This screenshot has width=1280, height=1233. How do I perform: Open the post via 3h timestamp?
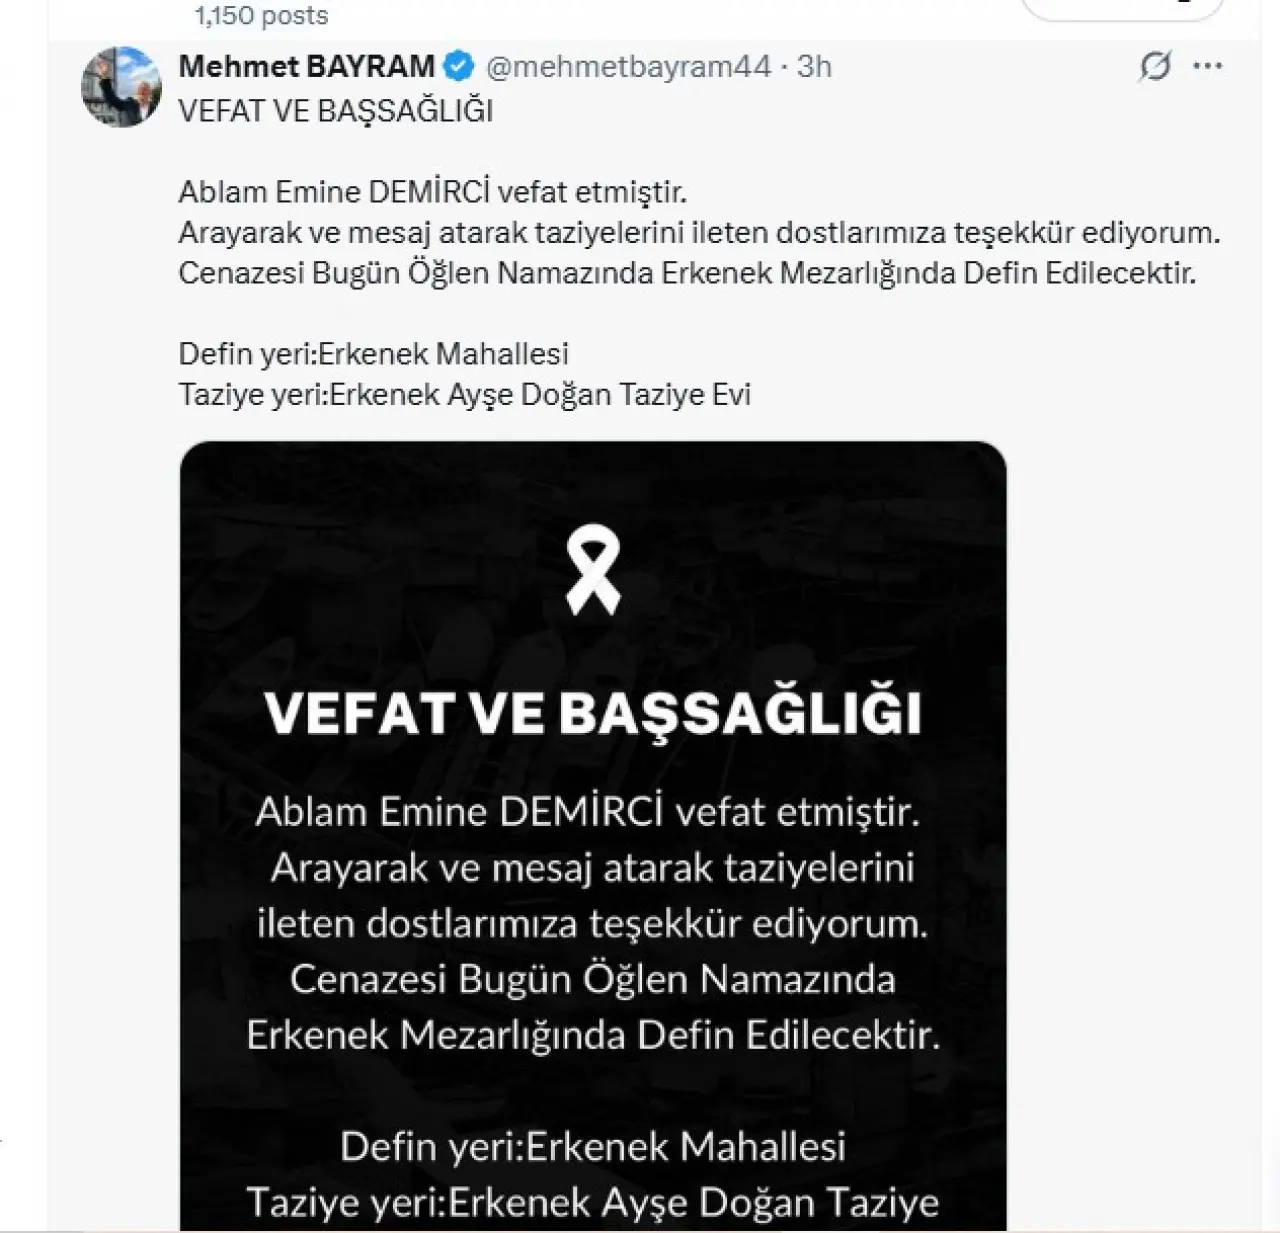[x=814, y=67]
